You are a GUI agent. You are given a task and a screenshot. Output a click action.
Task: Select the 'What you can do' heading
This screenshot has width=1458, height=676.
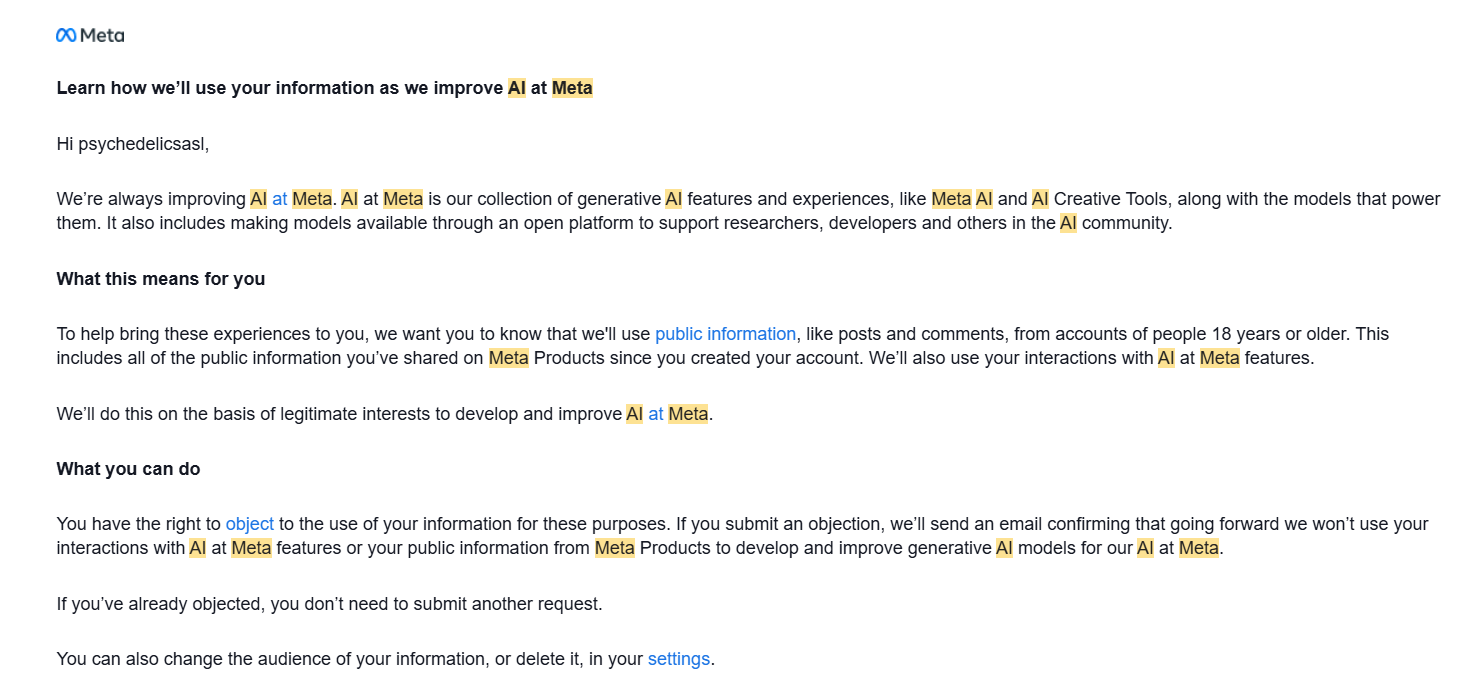(128, 469)
